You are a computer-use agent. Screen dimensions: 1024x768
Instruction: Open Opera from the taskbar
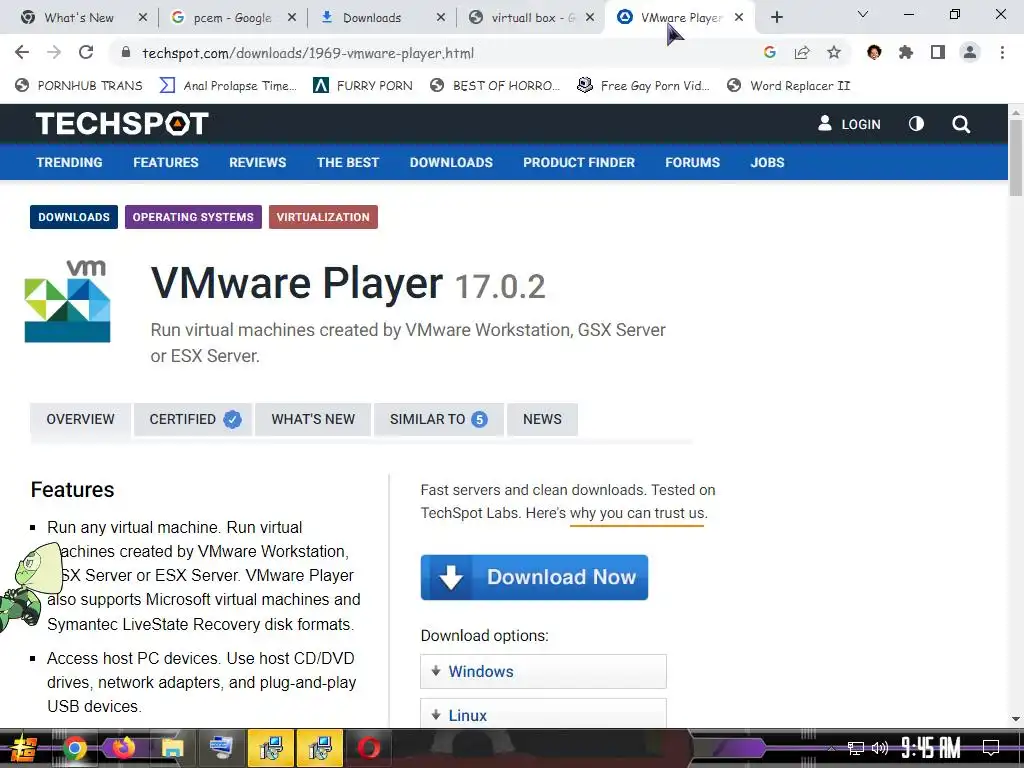[x=369, y=748]
